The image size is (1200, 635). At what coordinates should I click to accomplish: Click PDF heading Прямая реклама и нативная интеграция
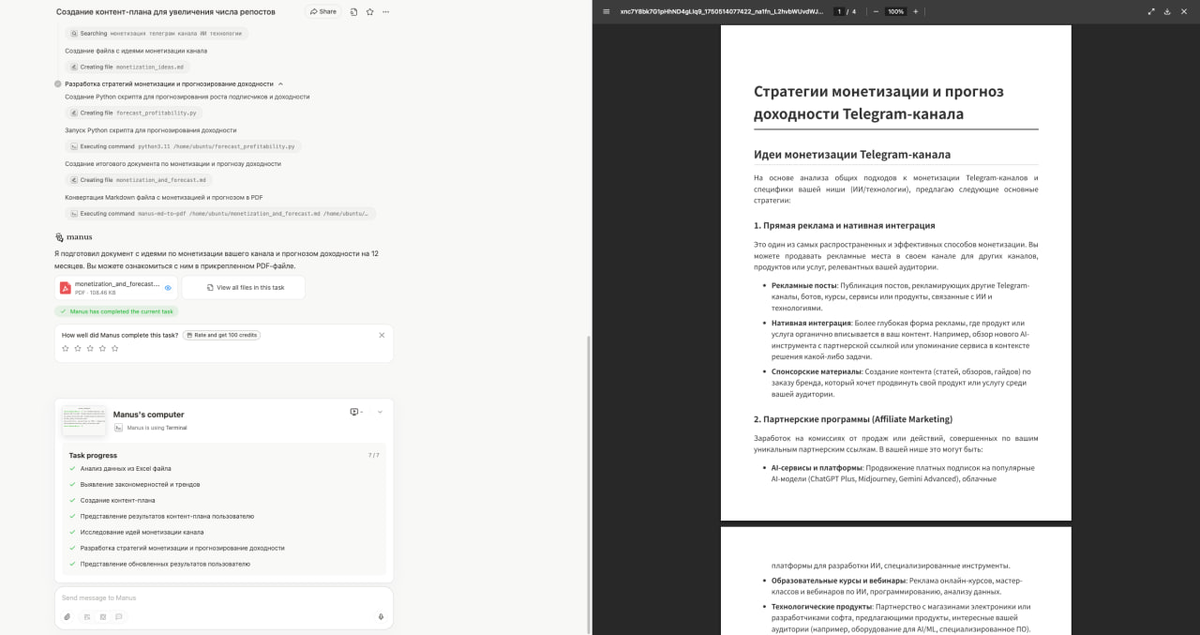[844, 226]
